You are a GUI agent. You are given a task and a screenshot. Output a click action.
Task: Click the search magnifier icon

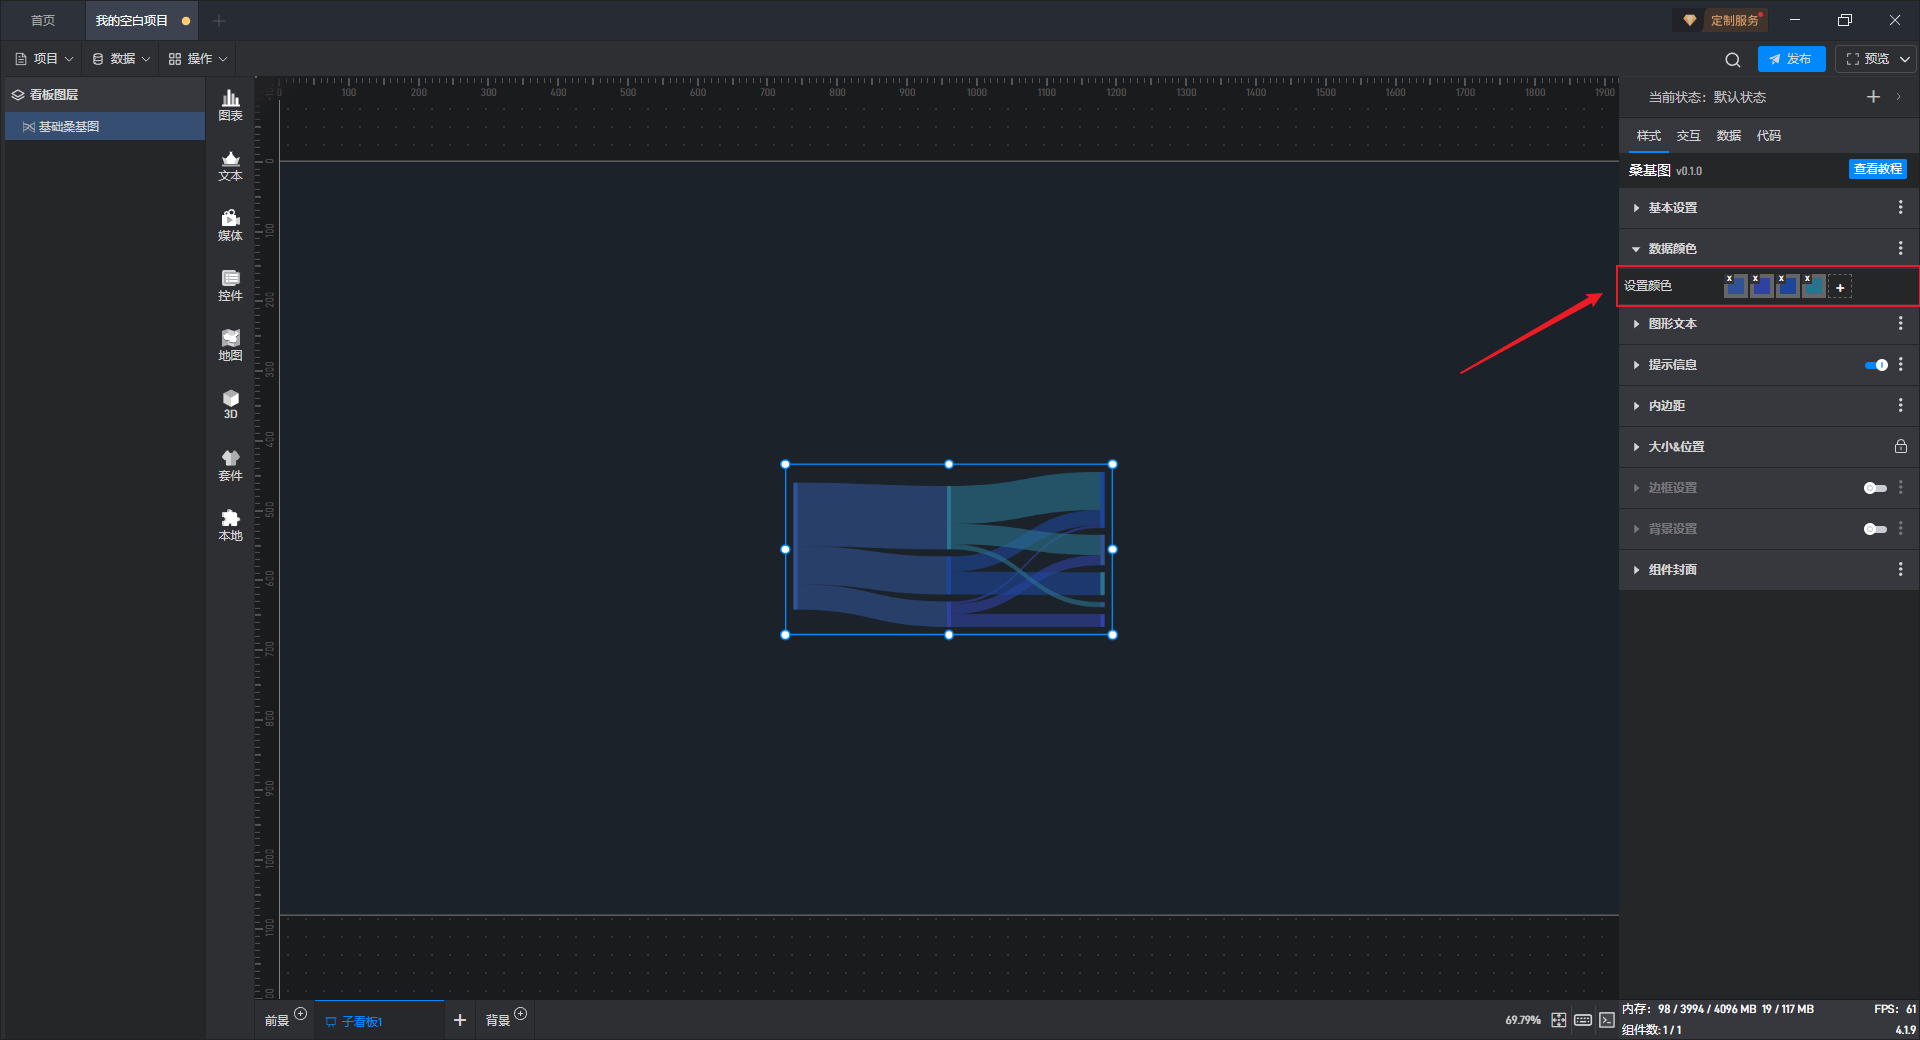(1733, 59)
